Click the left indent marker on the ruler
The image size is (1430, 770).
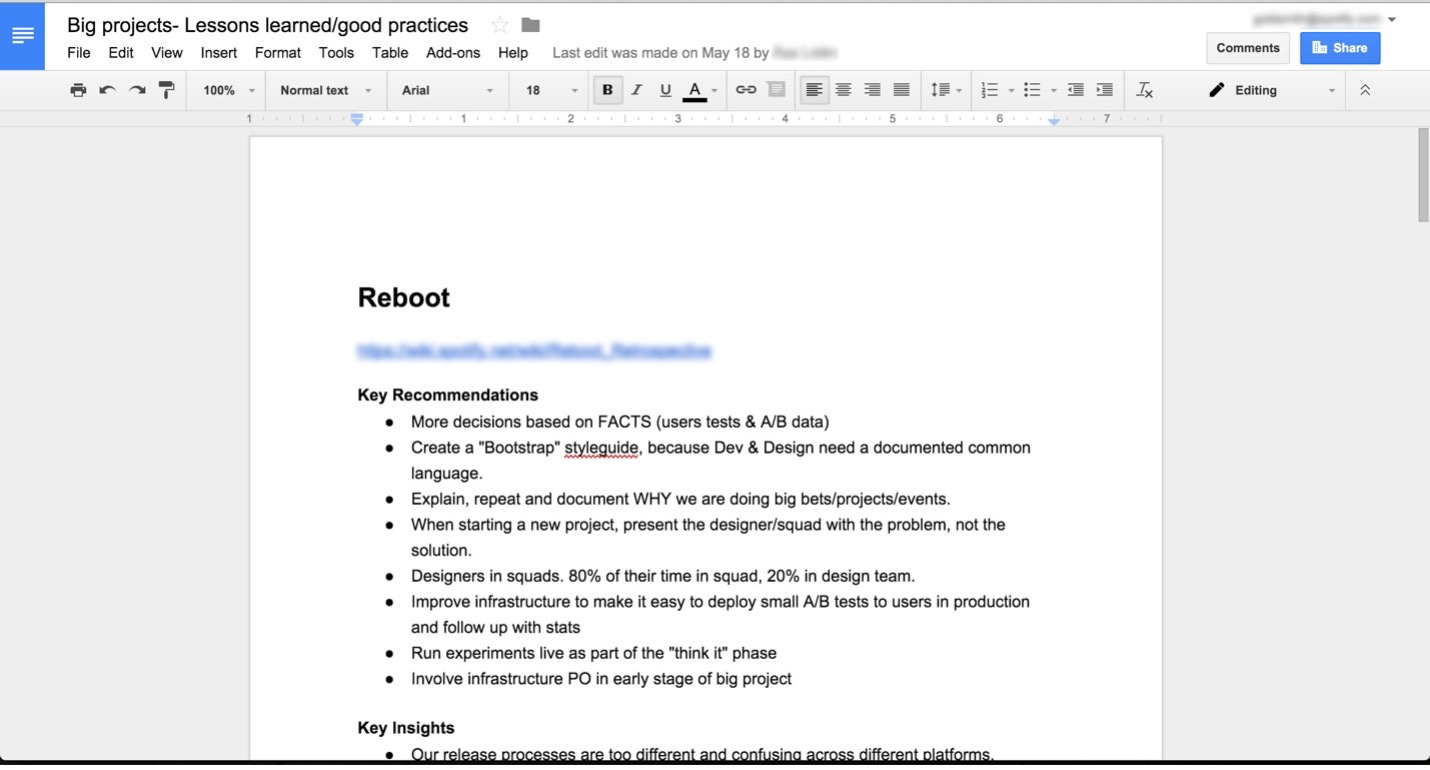(357, 119)
